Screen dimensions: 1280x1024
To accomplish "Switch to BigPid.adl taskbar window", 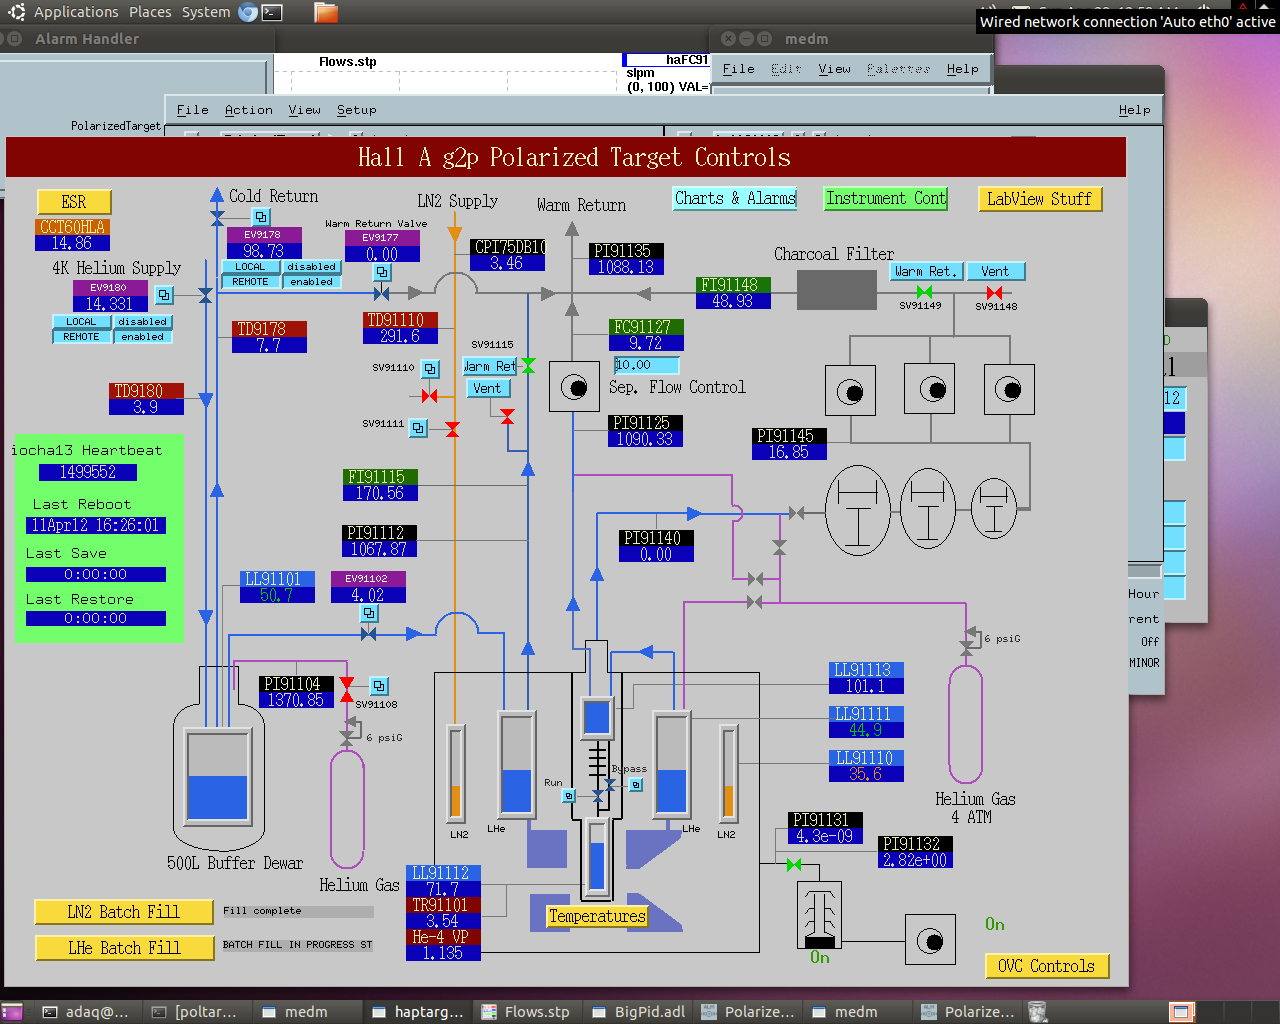I will [640, 1012].
